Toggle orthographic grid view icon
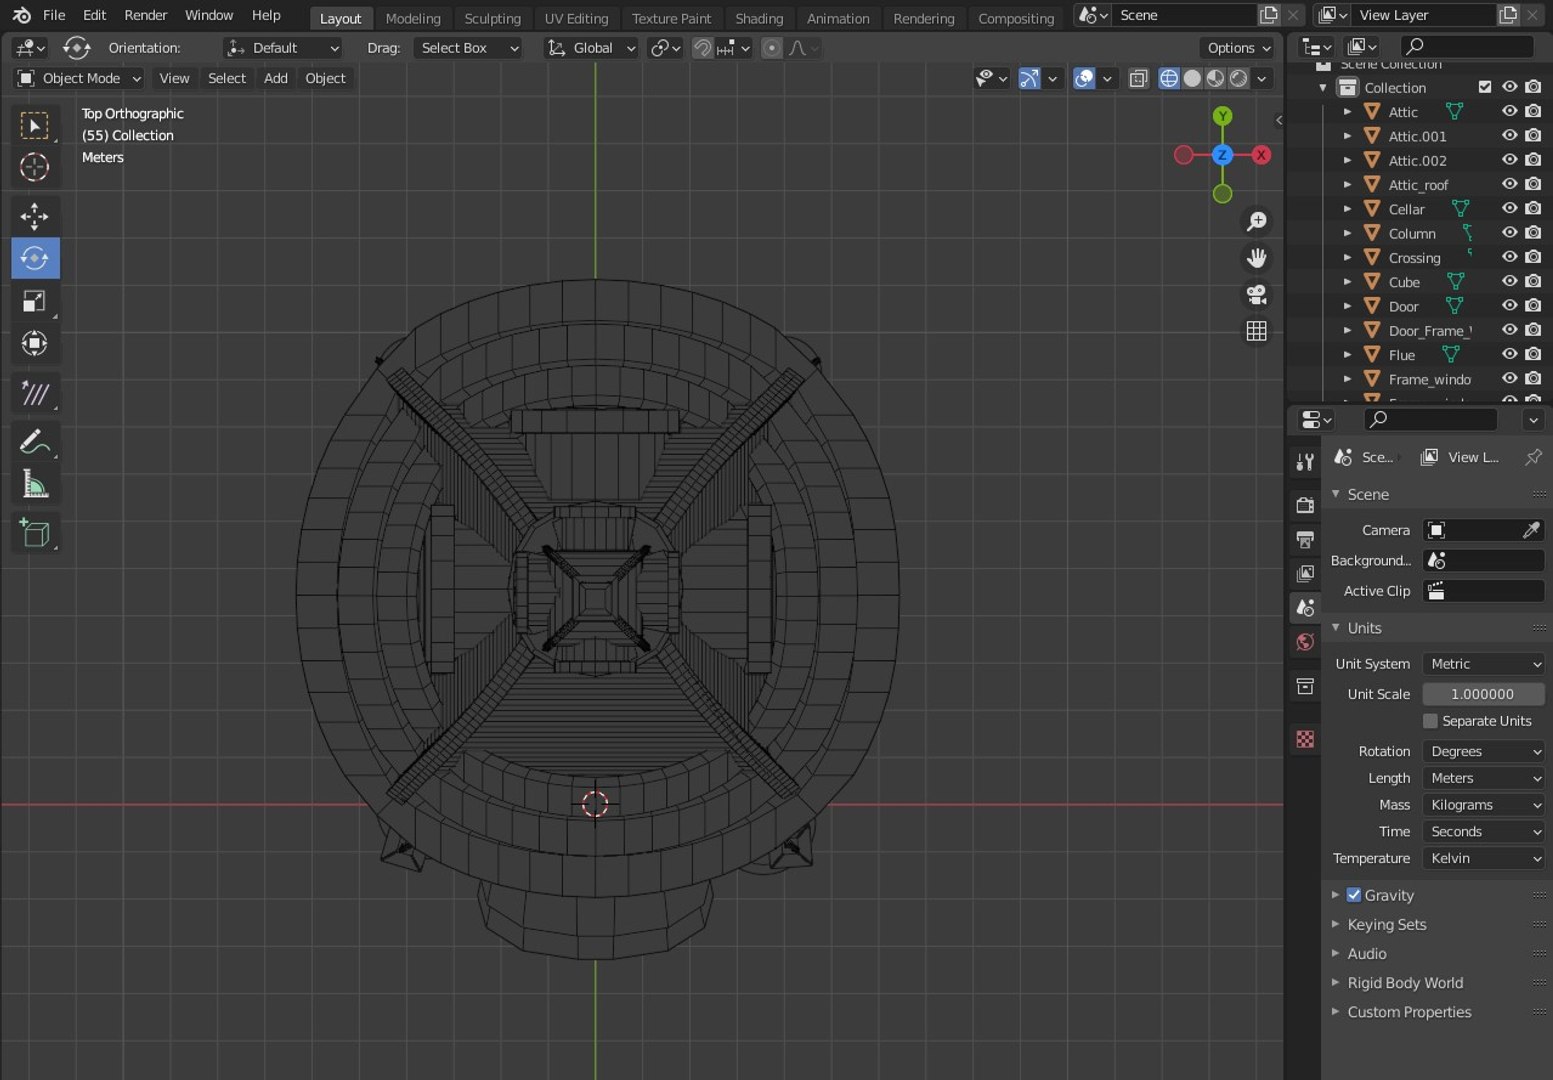 tap(1257, 331)
